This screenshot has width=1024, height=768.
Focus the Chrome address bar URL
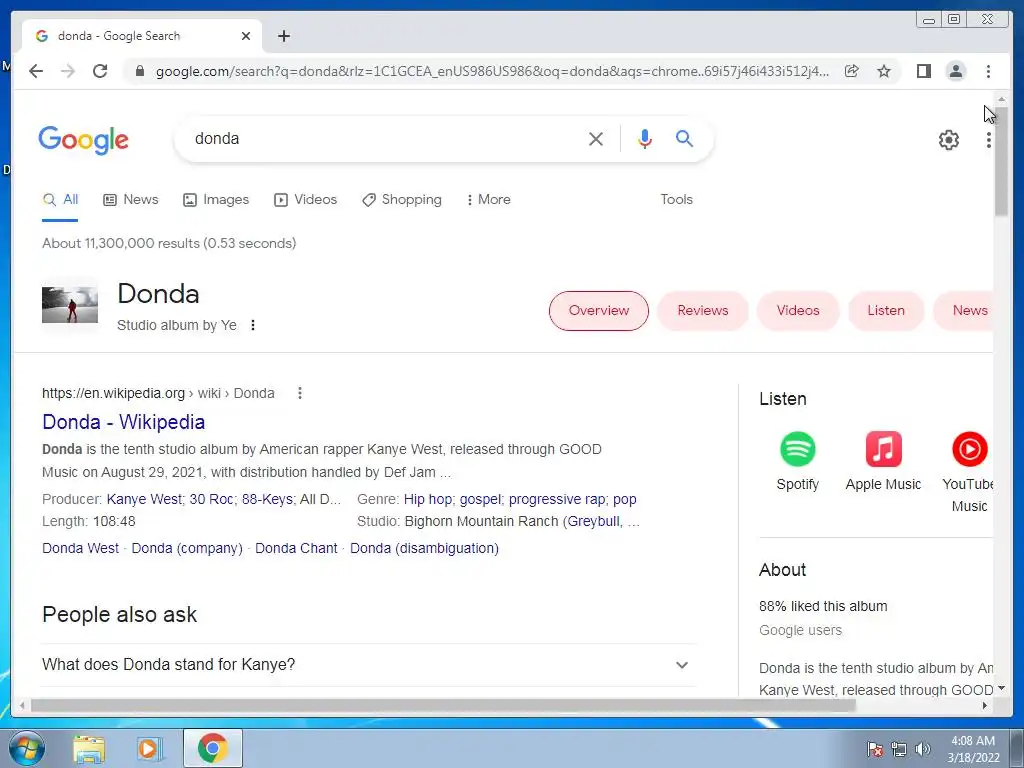click(492, 71)
